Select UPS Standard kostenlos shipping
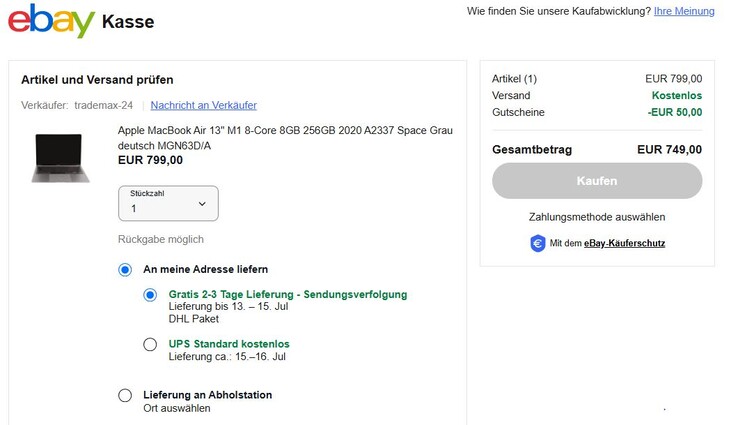The width and height of the screenshot is (738, 425). [x=150, y=345]
